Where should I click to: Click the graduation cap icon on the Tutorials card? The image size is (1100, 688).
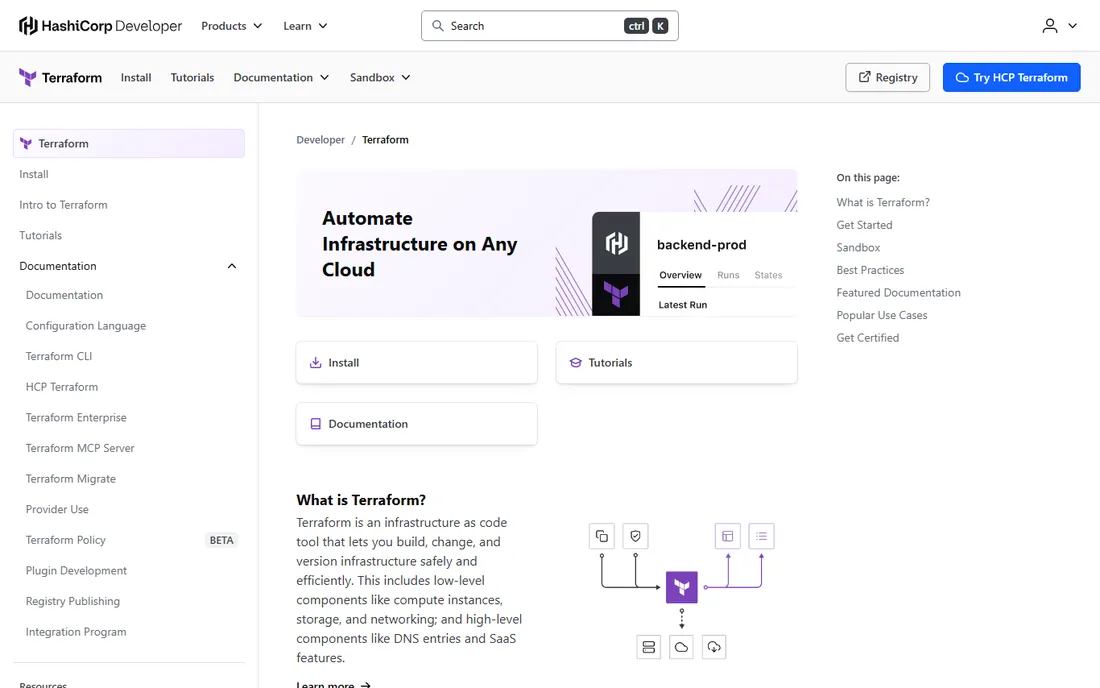point(575,363)
